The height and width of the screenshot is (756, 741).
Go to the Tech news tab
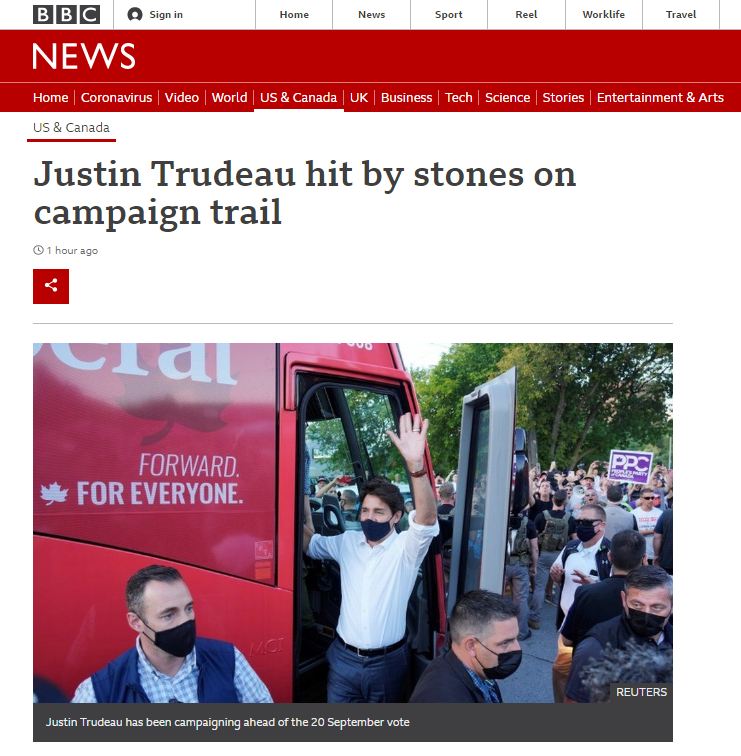tap(458, 97)
